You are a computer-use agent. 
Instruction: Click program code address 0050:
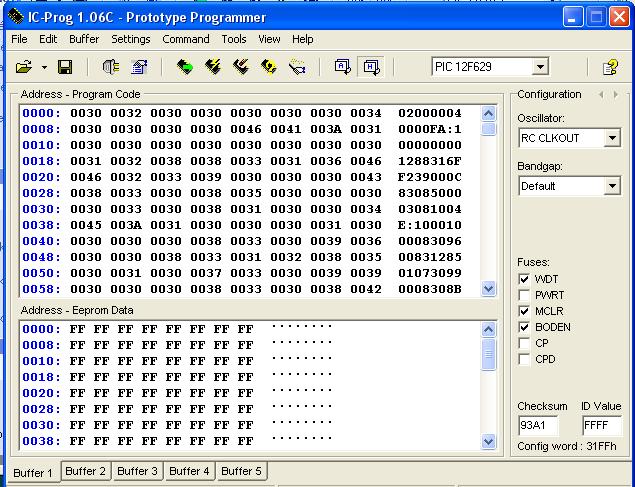pos(41,273)
